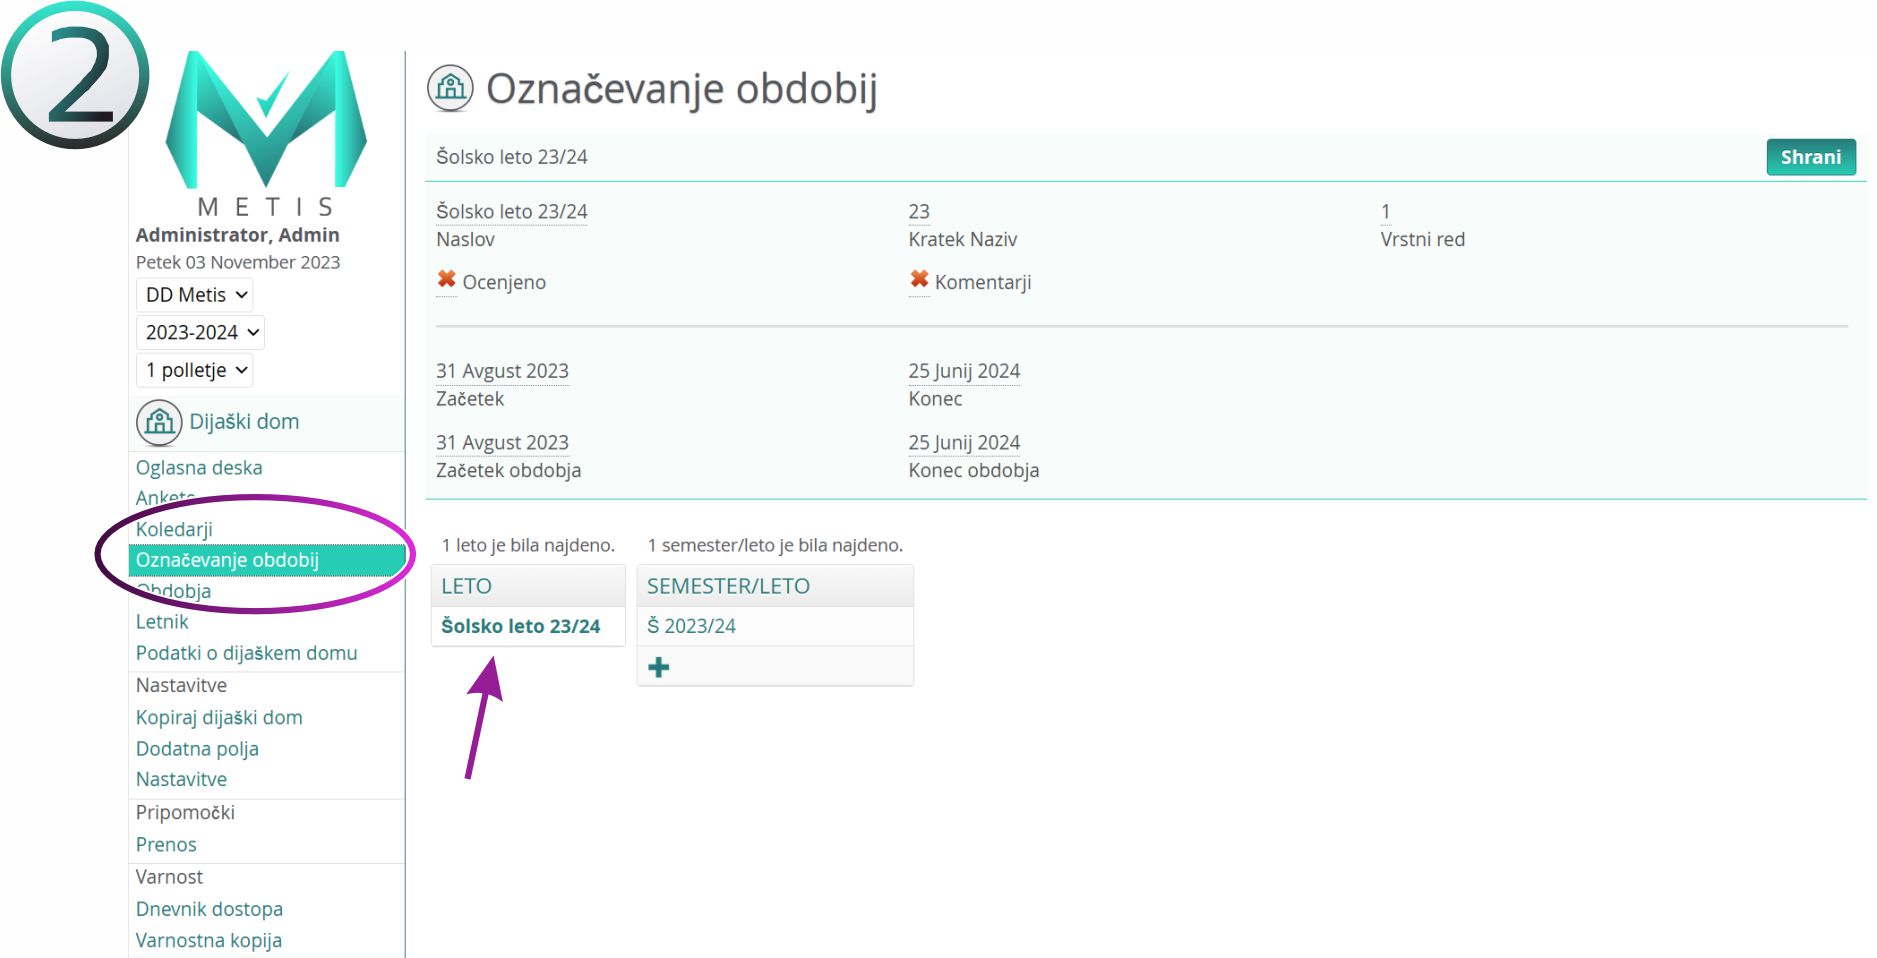Add a new semester with the plus icon
The width and height of the screenshot is (1877, 958).
click(659, 667)
